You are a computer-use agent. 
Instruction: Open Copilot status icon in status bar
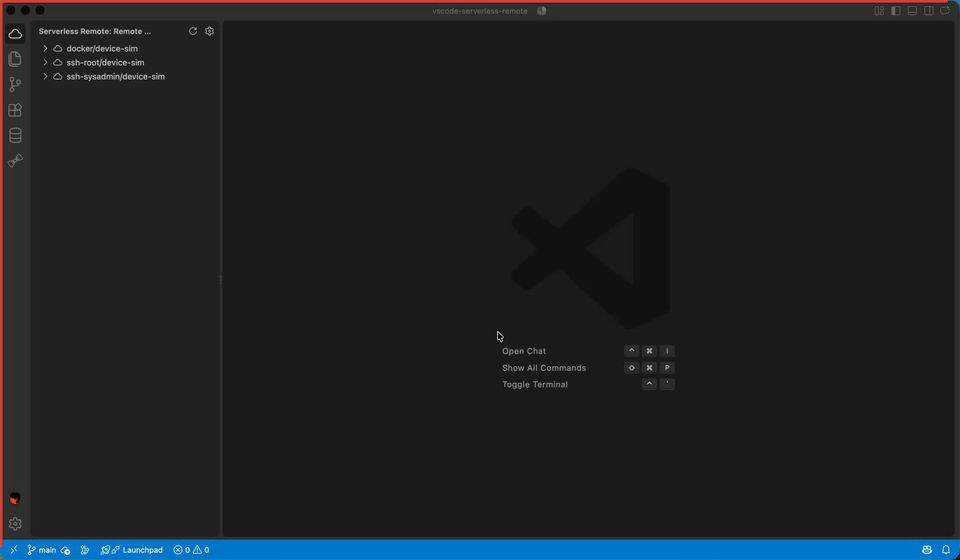(x=927, y=550)
